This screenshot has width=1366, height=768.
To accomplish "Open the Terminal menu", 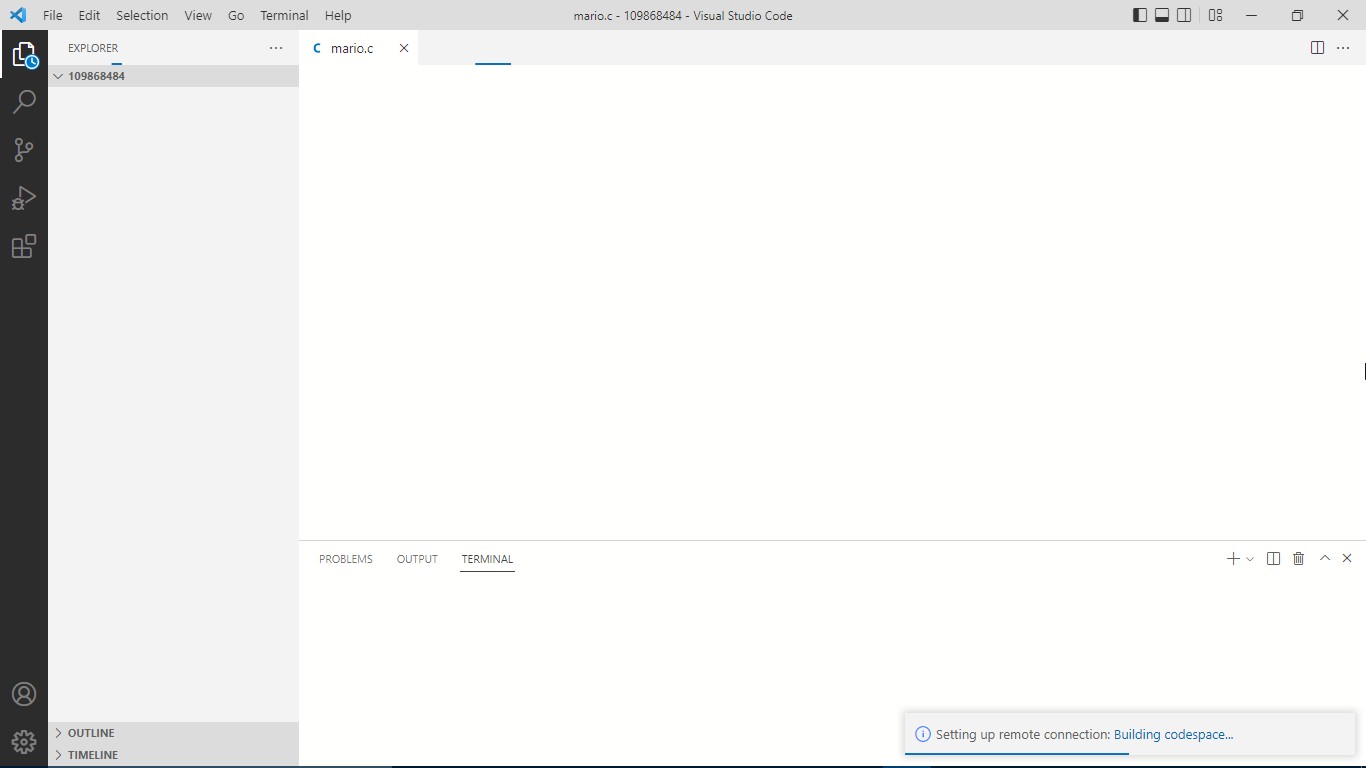I will 283,15.
